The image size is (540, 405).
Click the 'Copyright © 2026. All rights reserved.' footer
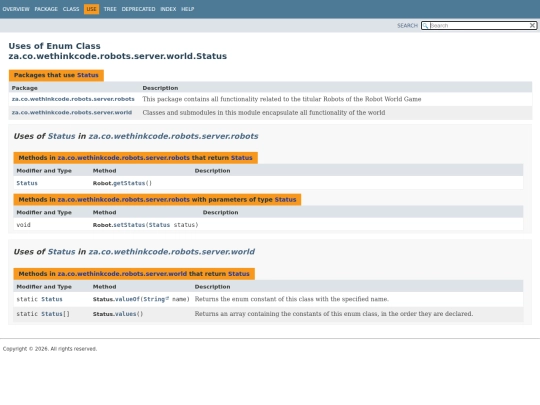coord(50,349)
